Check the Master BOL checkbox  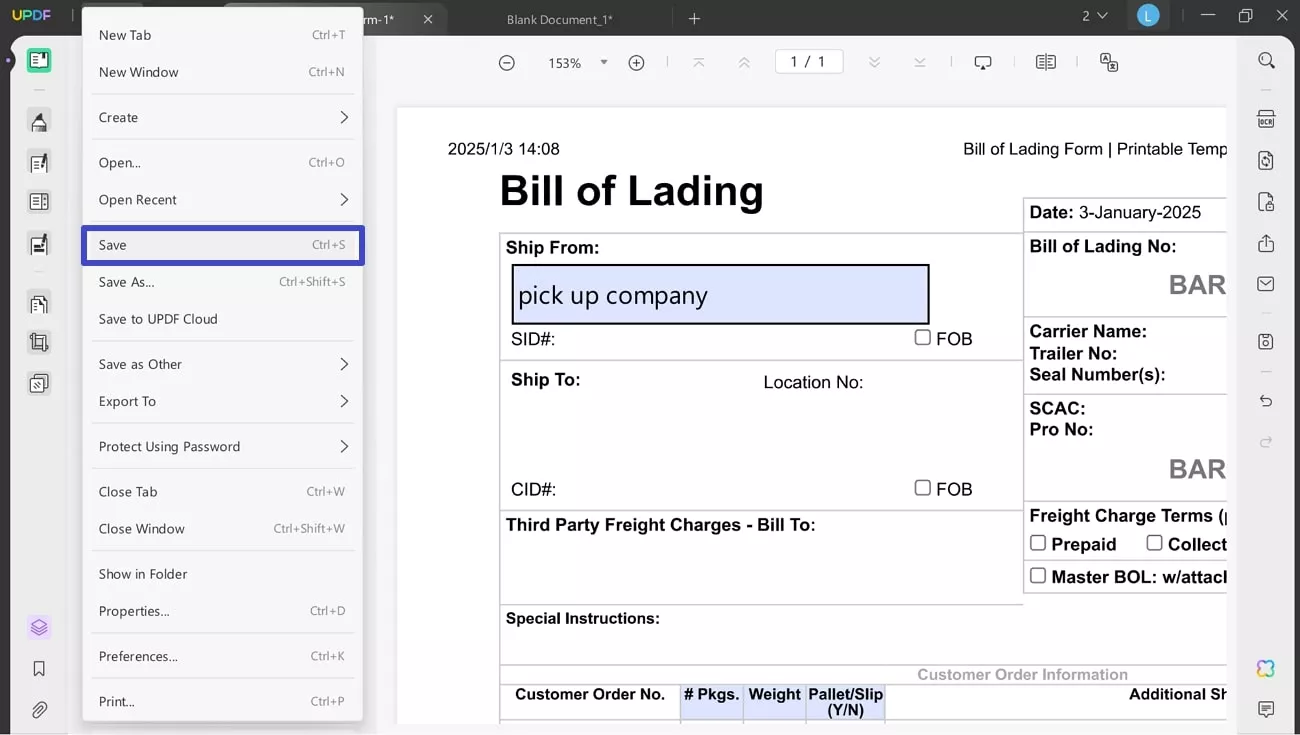[1038, 576]
